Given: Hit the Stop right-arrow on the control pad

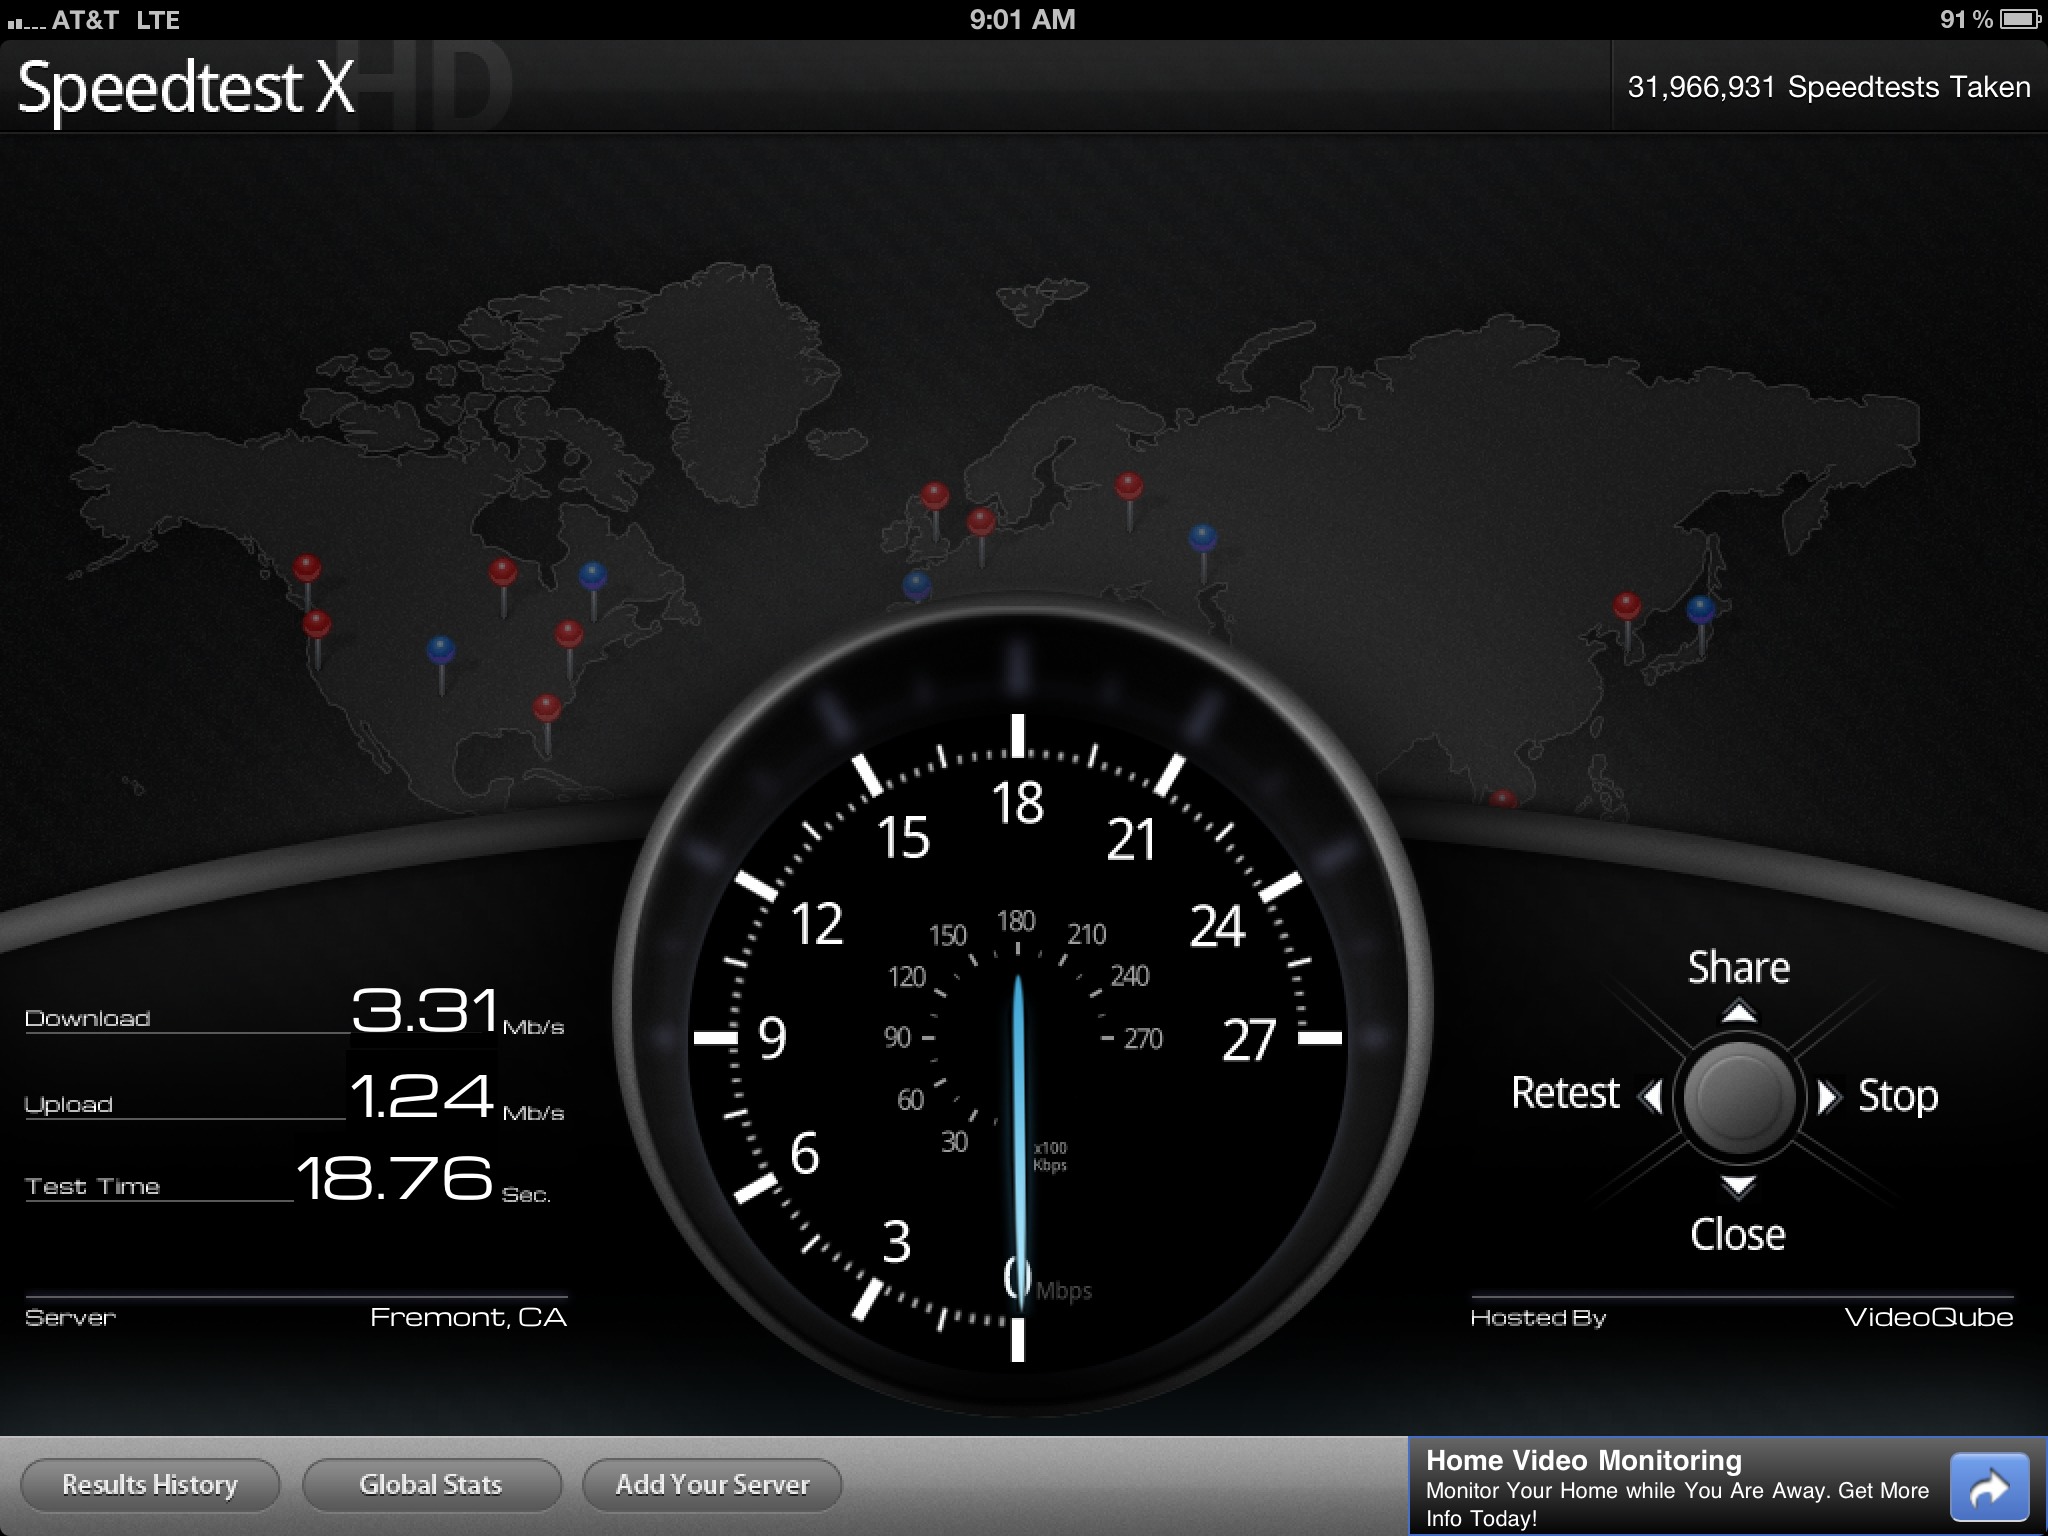Looking at the screenshot, I should tap(1828, 1096).
